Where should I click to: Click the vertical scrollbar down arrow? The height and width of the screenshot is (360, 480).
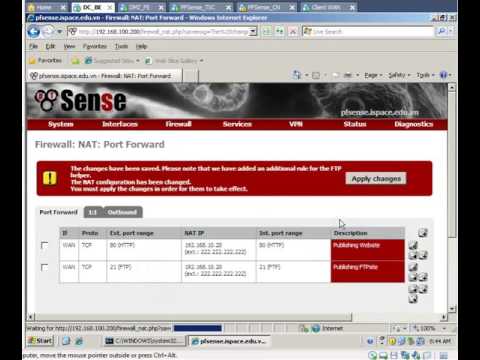tap(452, 309)
